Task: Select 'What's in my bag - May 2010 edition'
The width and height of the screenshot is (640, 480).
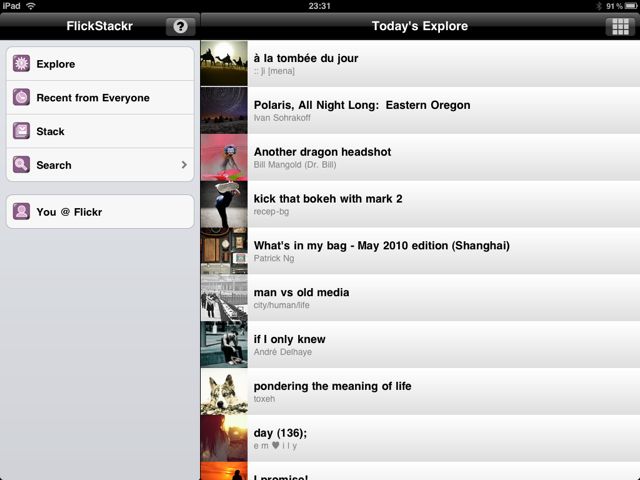Action: pos(382,246)
